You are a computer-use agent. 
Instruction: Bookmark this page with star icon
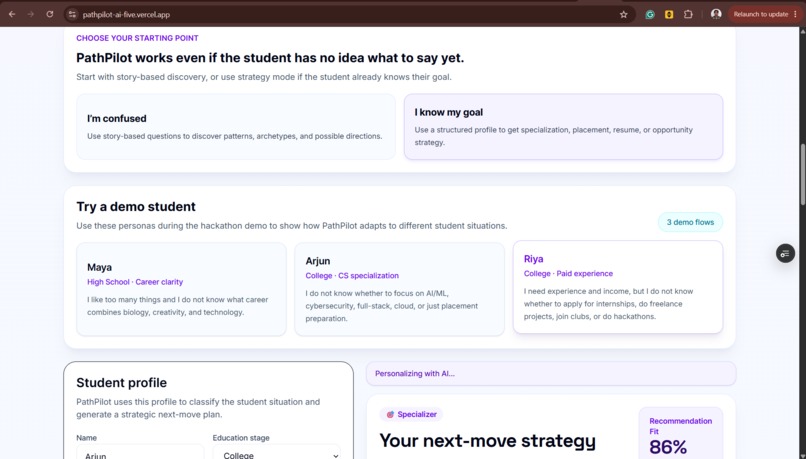tap(624, 14)
